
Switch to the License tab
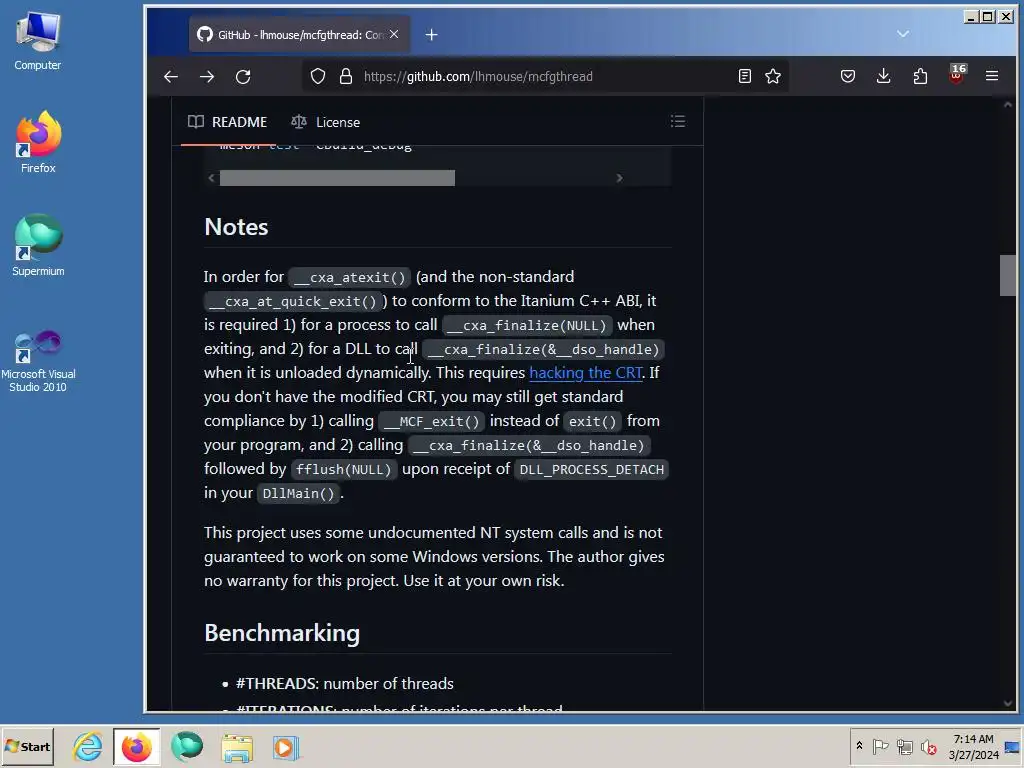[x=325, y=122]
